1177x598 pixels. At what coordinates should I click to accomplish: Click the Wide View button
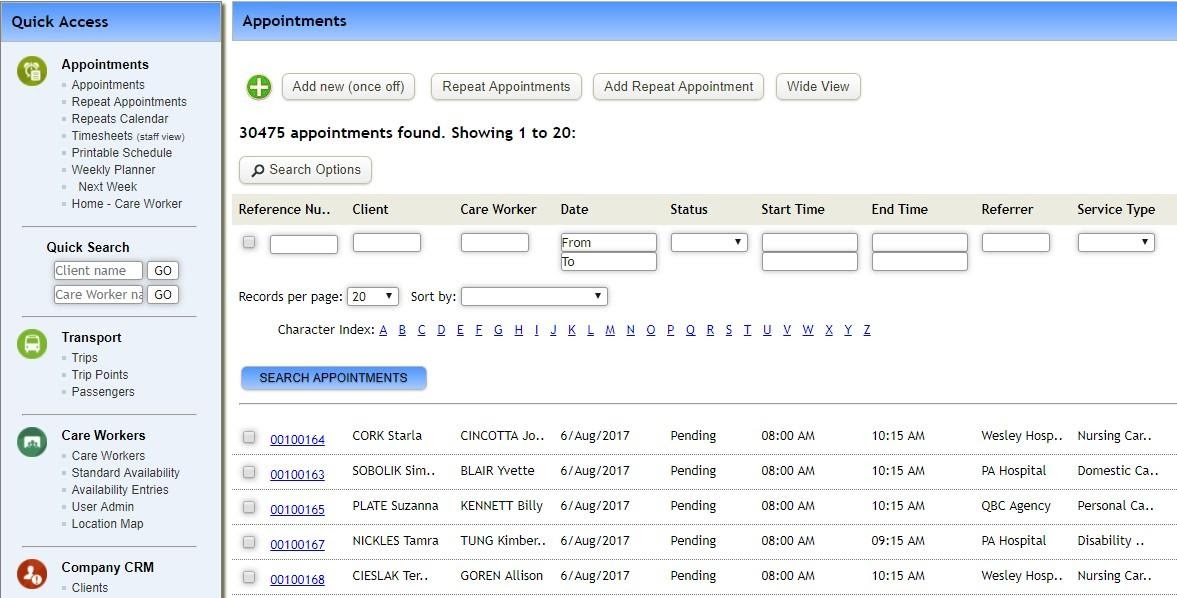(x=818, y=87)
